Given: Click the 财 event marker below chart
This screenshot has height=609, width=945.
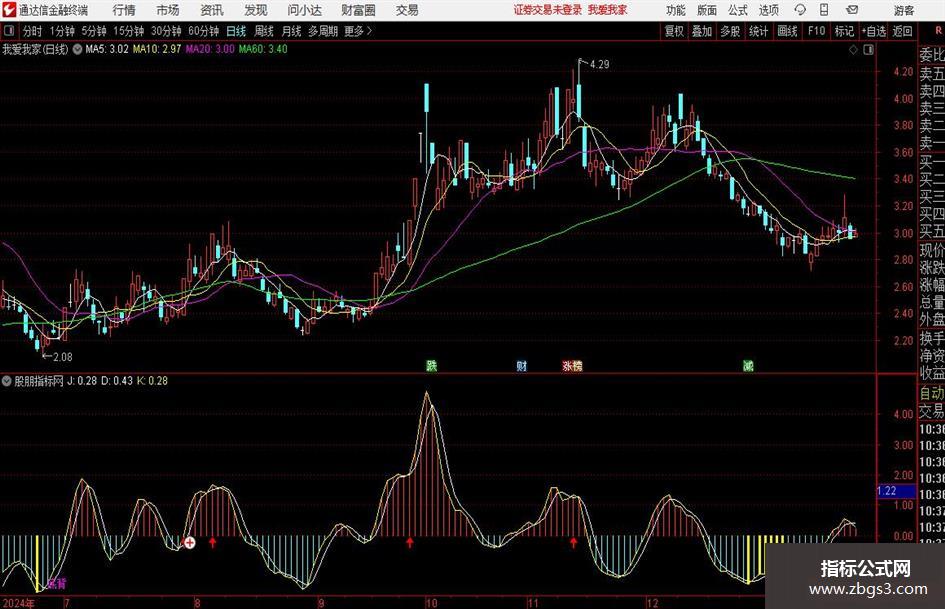Looking at the screenshot, I should coord(521,366).
